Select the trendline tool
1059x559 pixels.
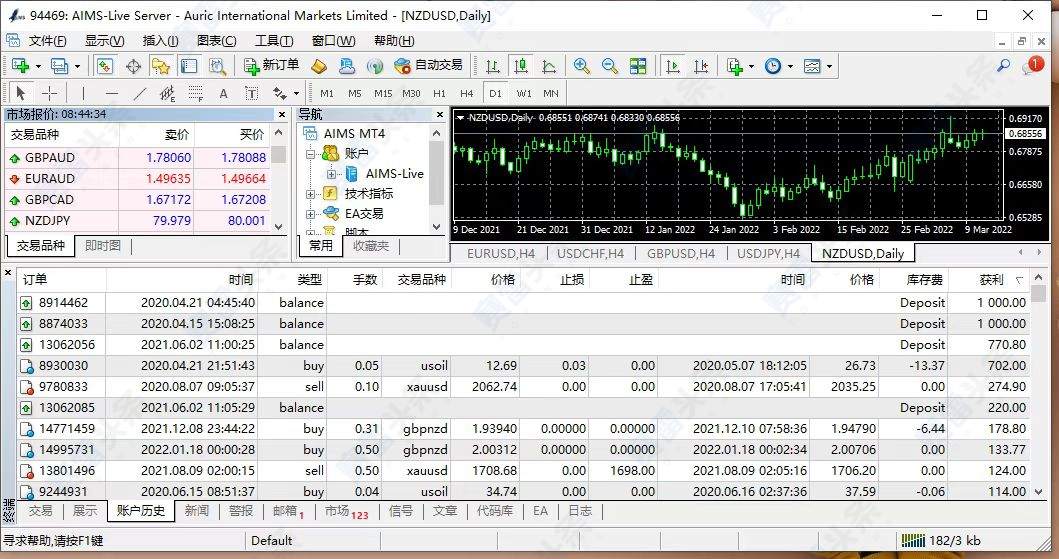click(x=140, y=93)
